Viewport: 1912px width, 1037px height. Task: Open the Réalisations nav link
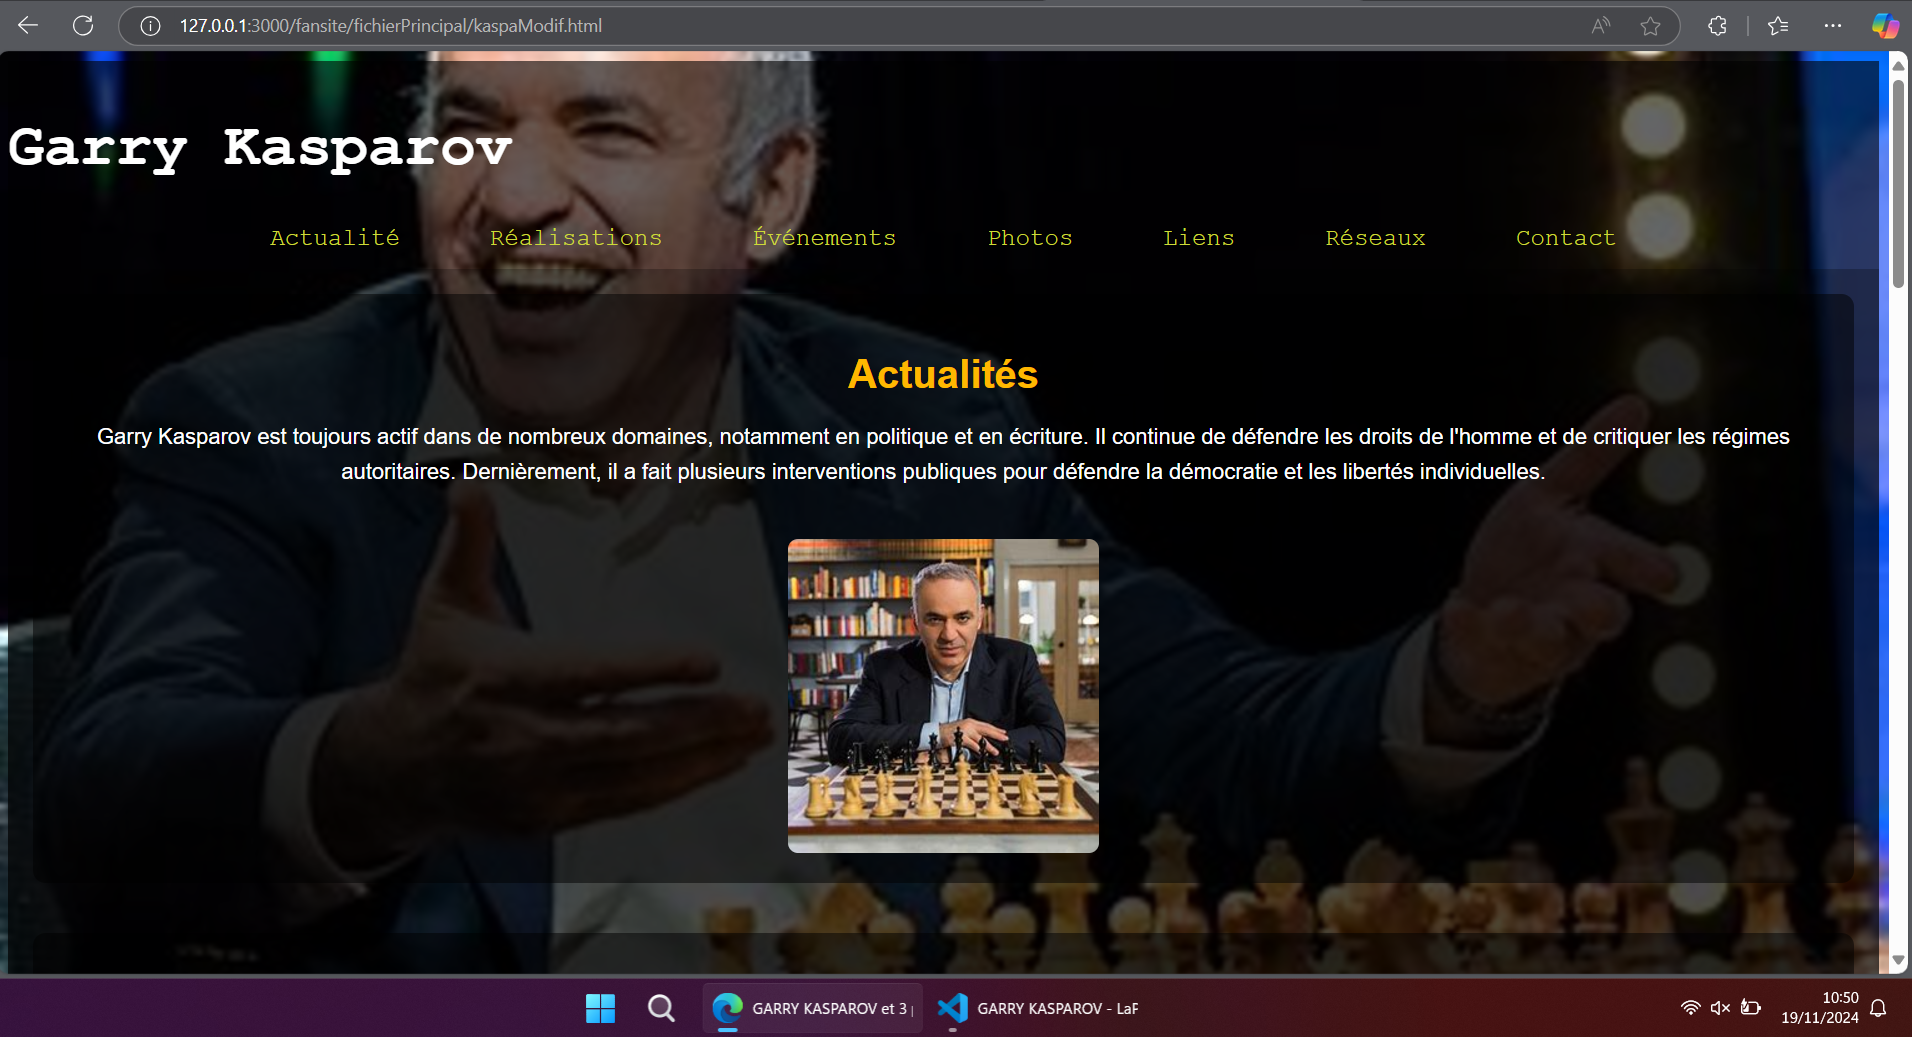575,238
